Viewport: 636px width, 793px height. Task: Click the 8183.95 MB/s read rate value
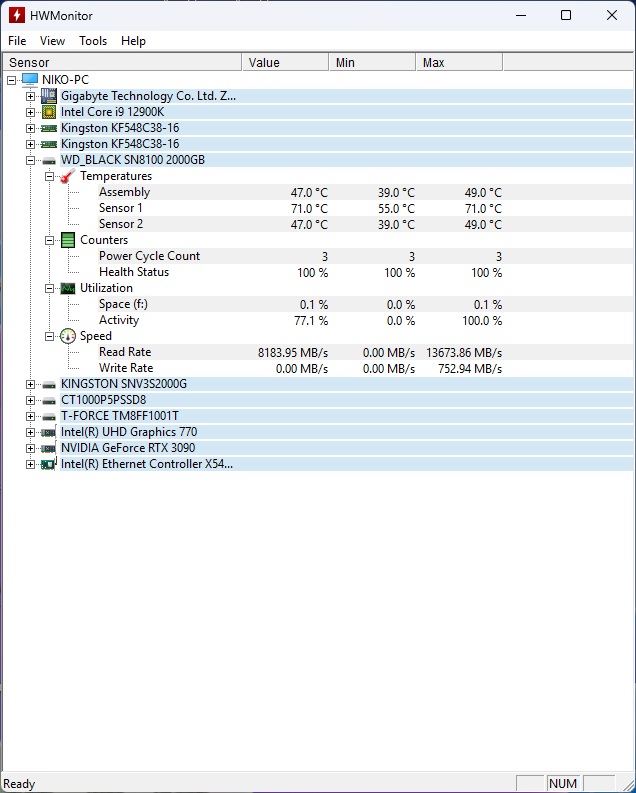point(293,353)
